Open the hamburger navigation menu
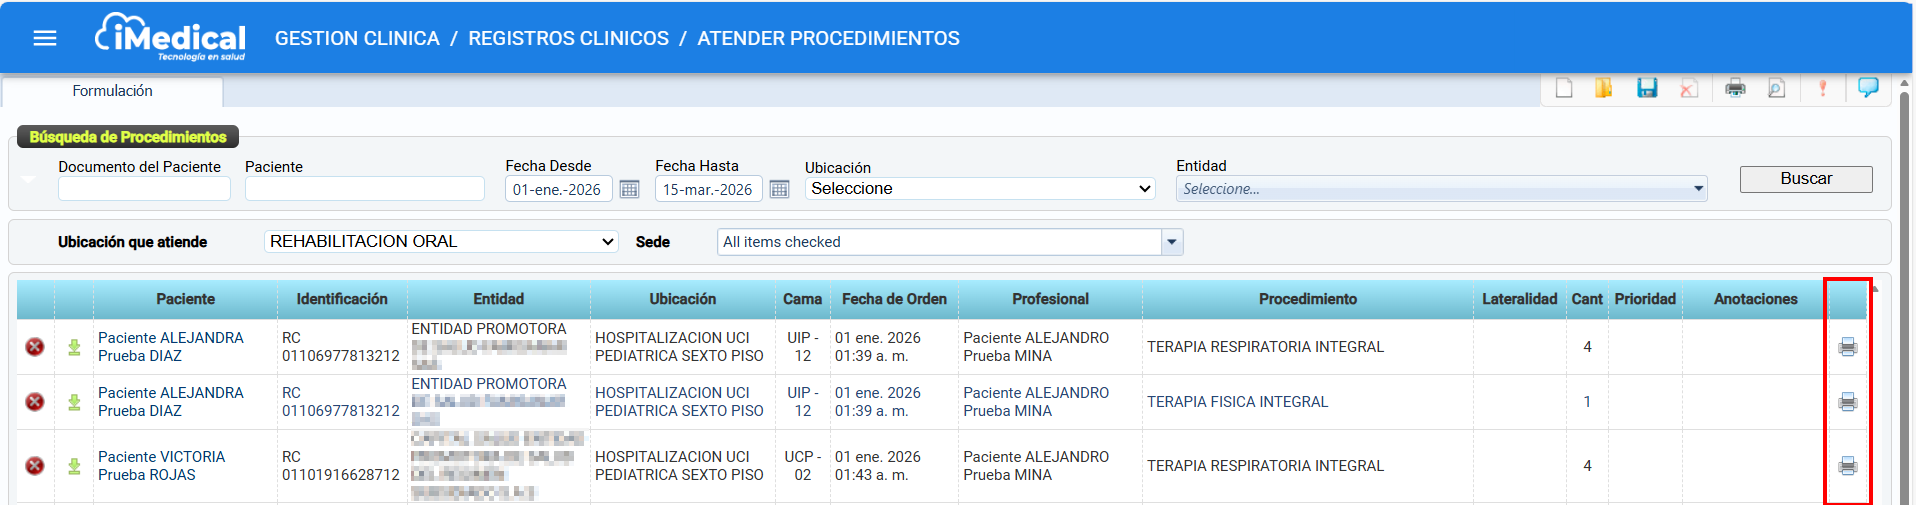Viewport: 1916px width, 505px height. pyautogui.click(x=45, y=38)
